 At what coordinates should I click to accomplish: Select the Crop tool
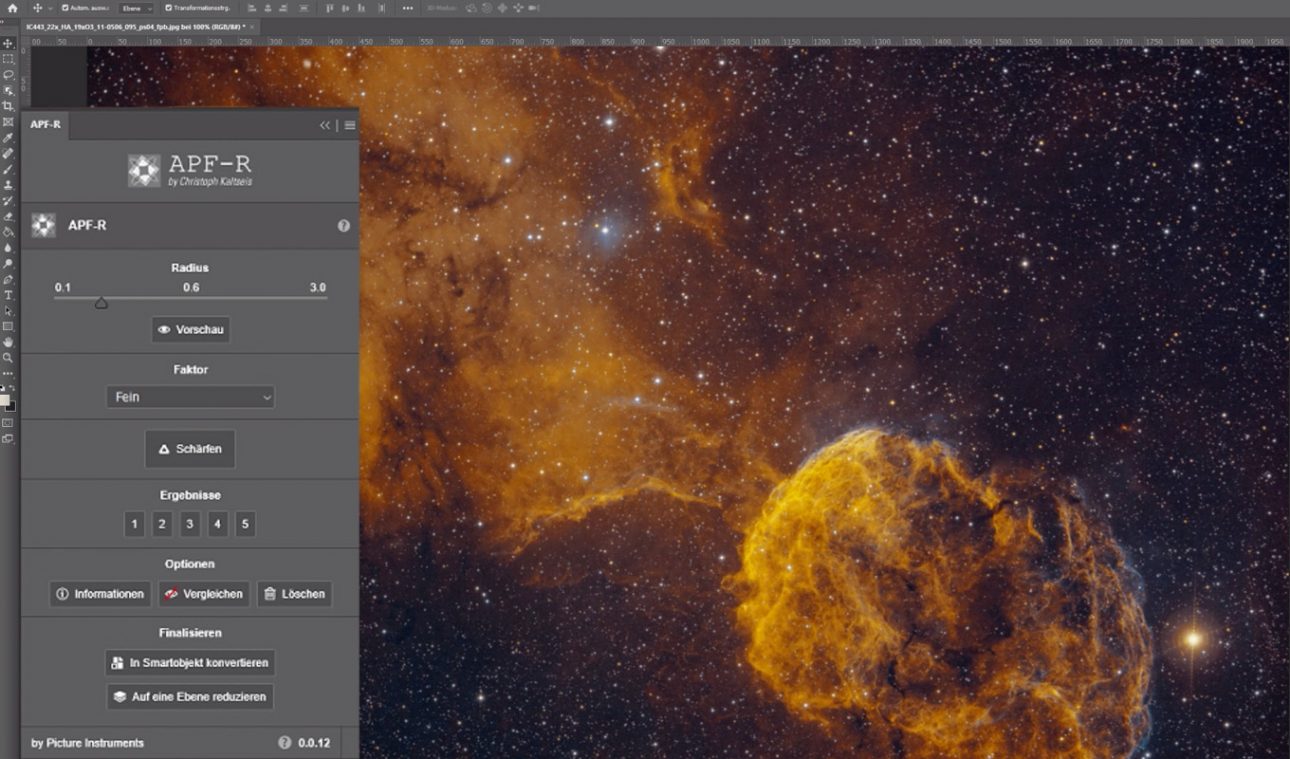coord(8,106)
